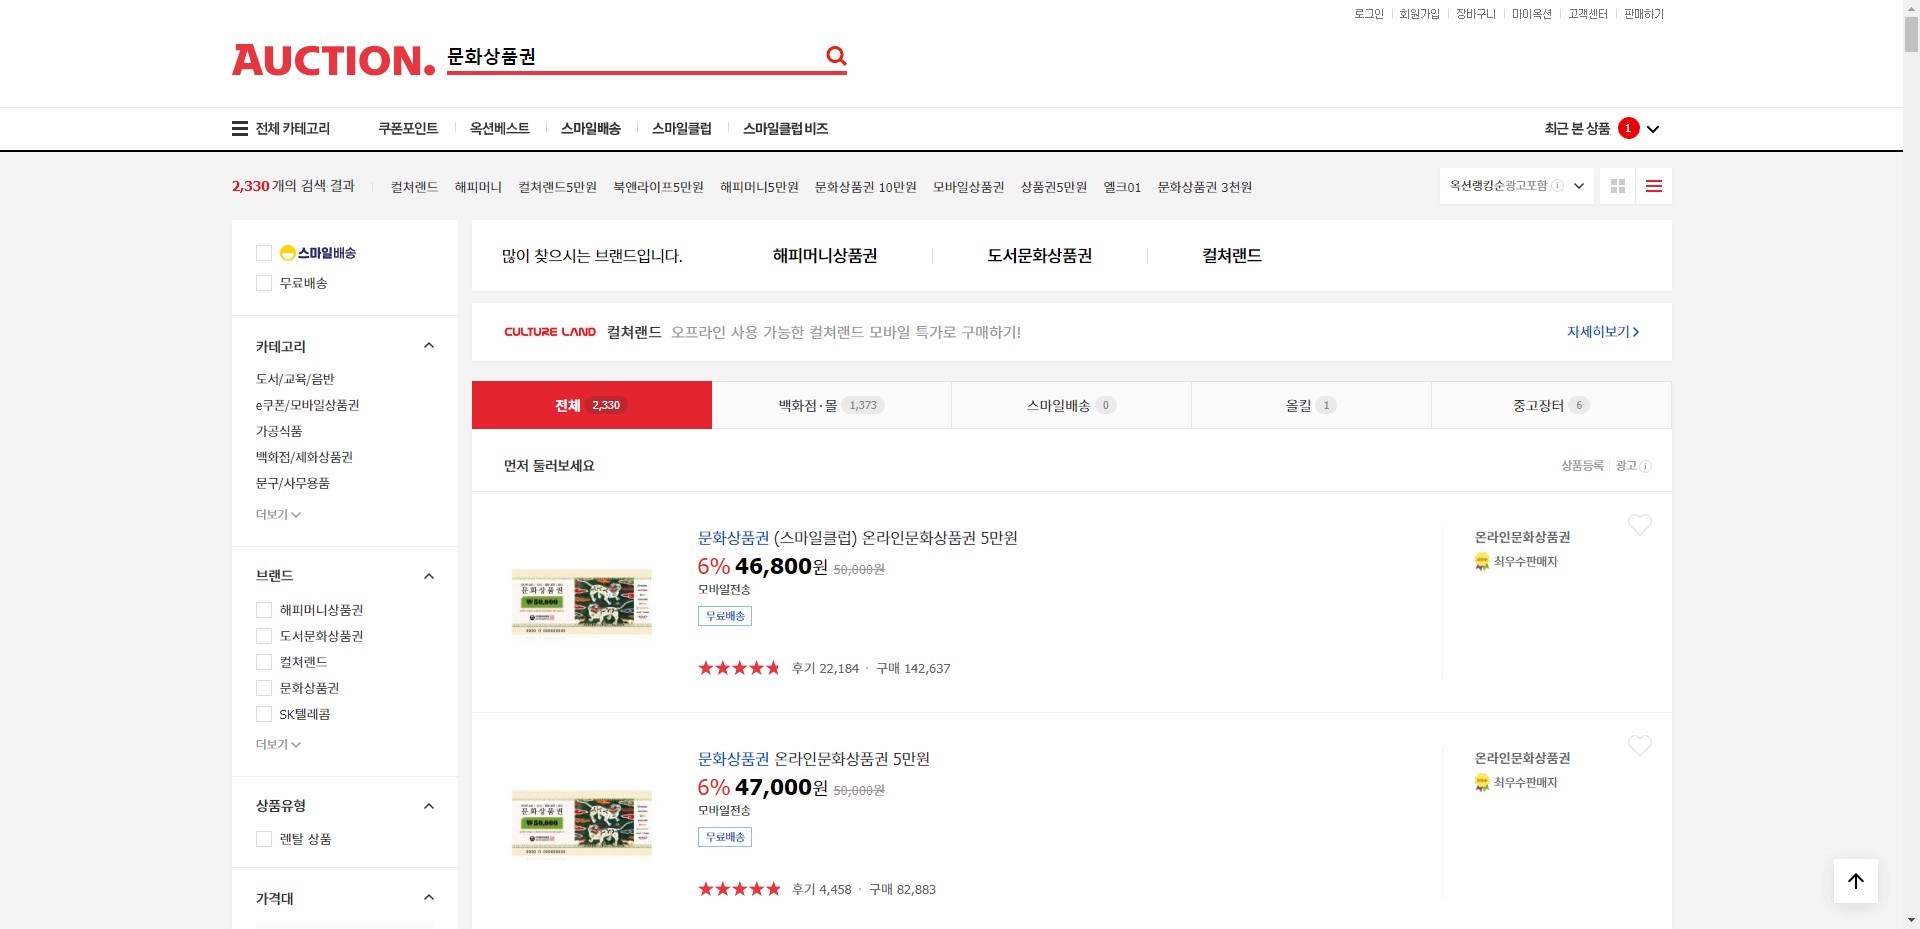Switch to grid view icon

pos(1618,186)
